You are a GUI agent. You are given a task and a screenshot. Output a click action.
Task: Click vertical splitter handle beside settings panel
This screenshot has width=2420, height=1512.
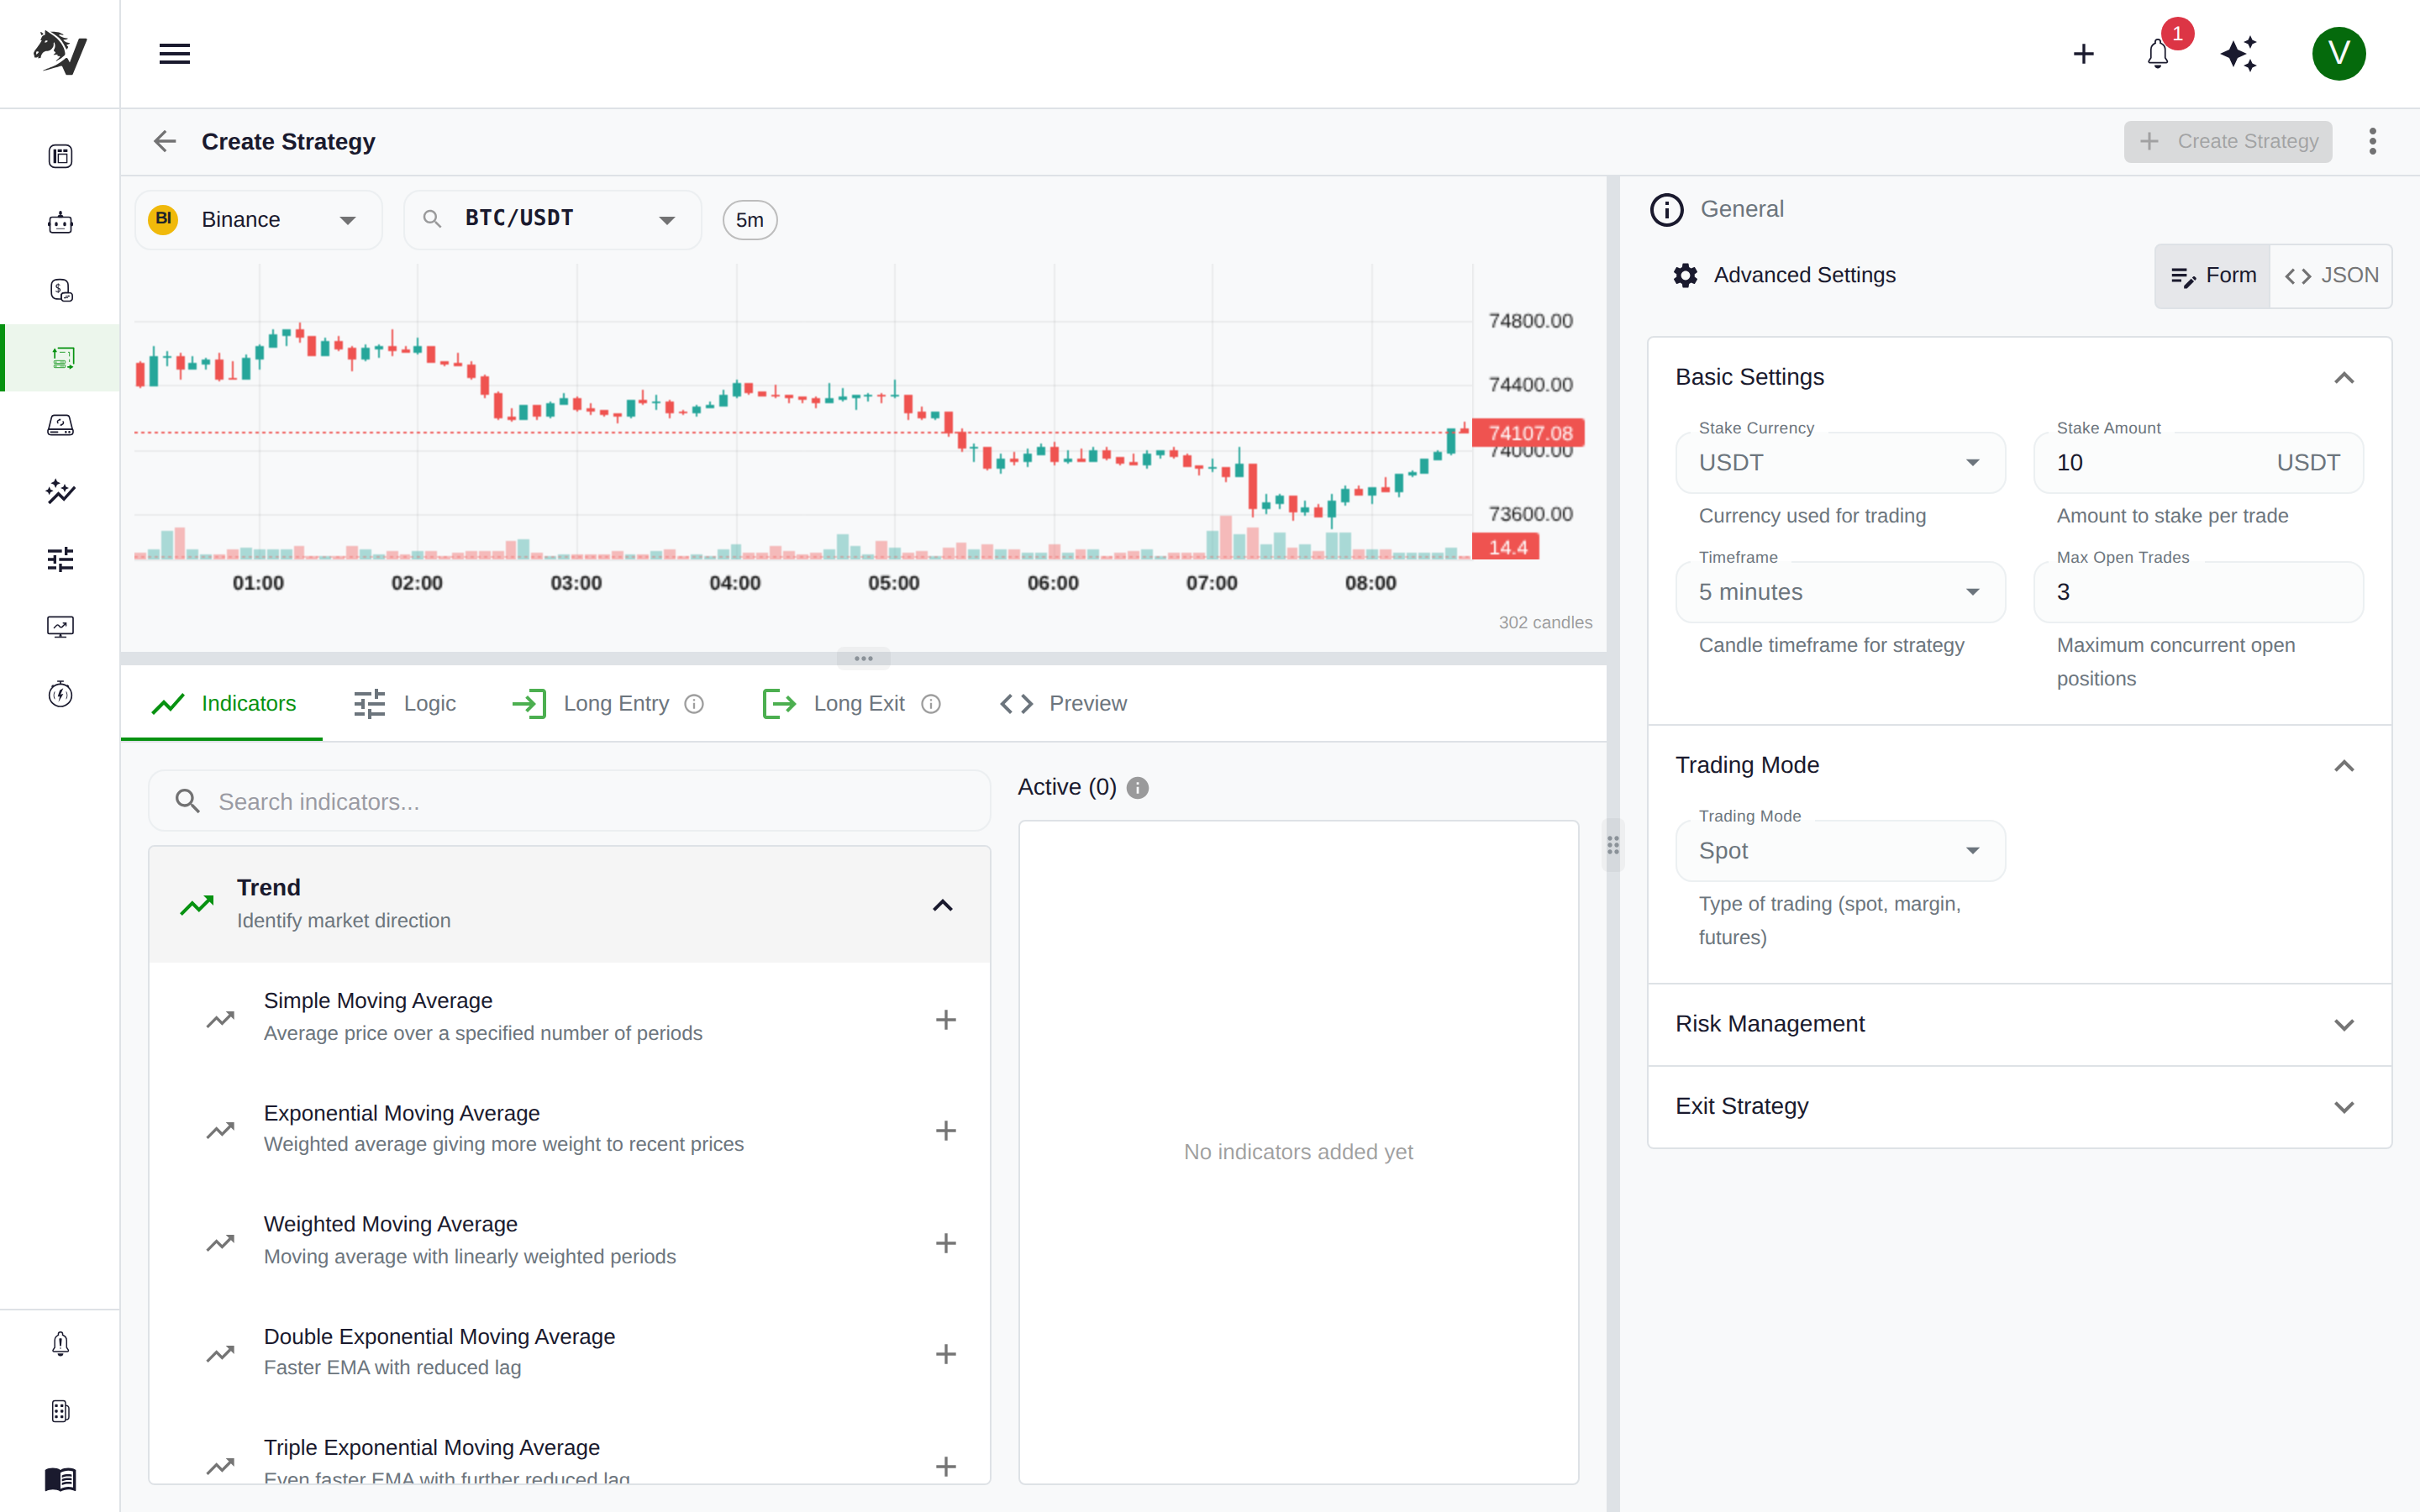tap(1613, 845)
